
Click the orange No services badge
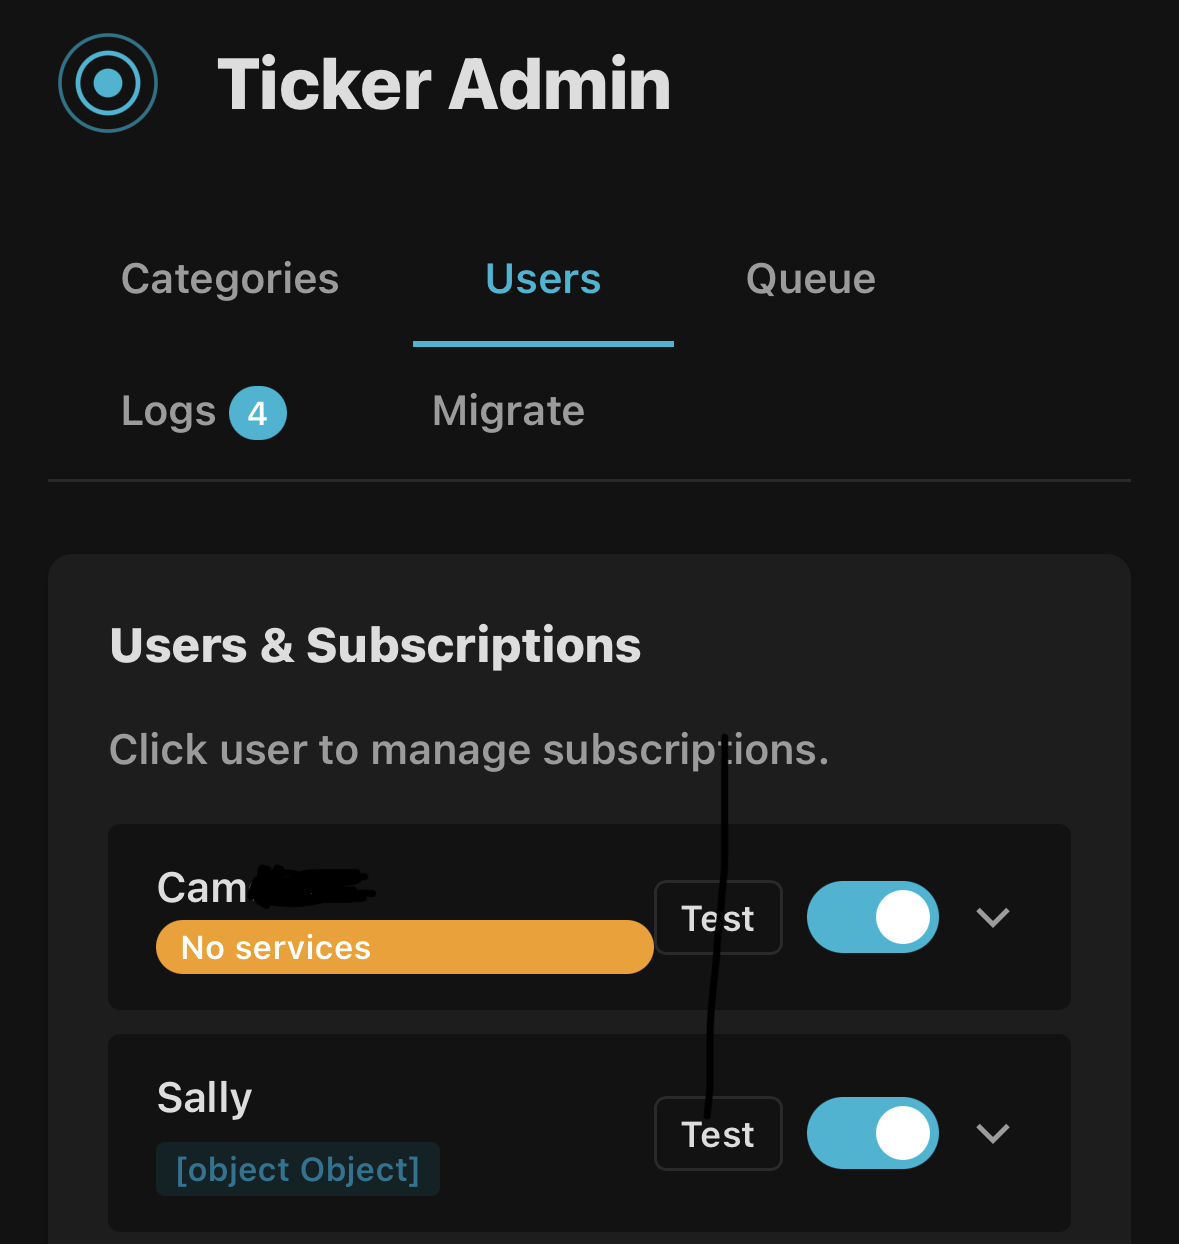click(x=404, y=947)
